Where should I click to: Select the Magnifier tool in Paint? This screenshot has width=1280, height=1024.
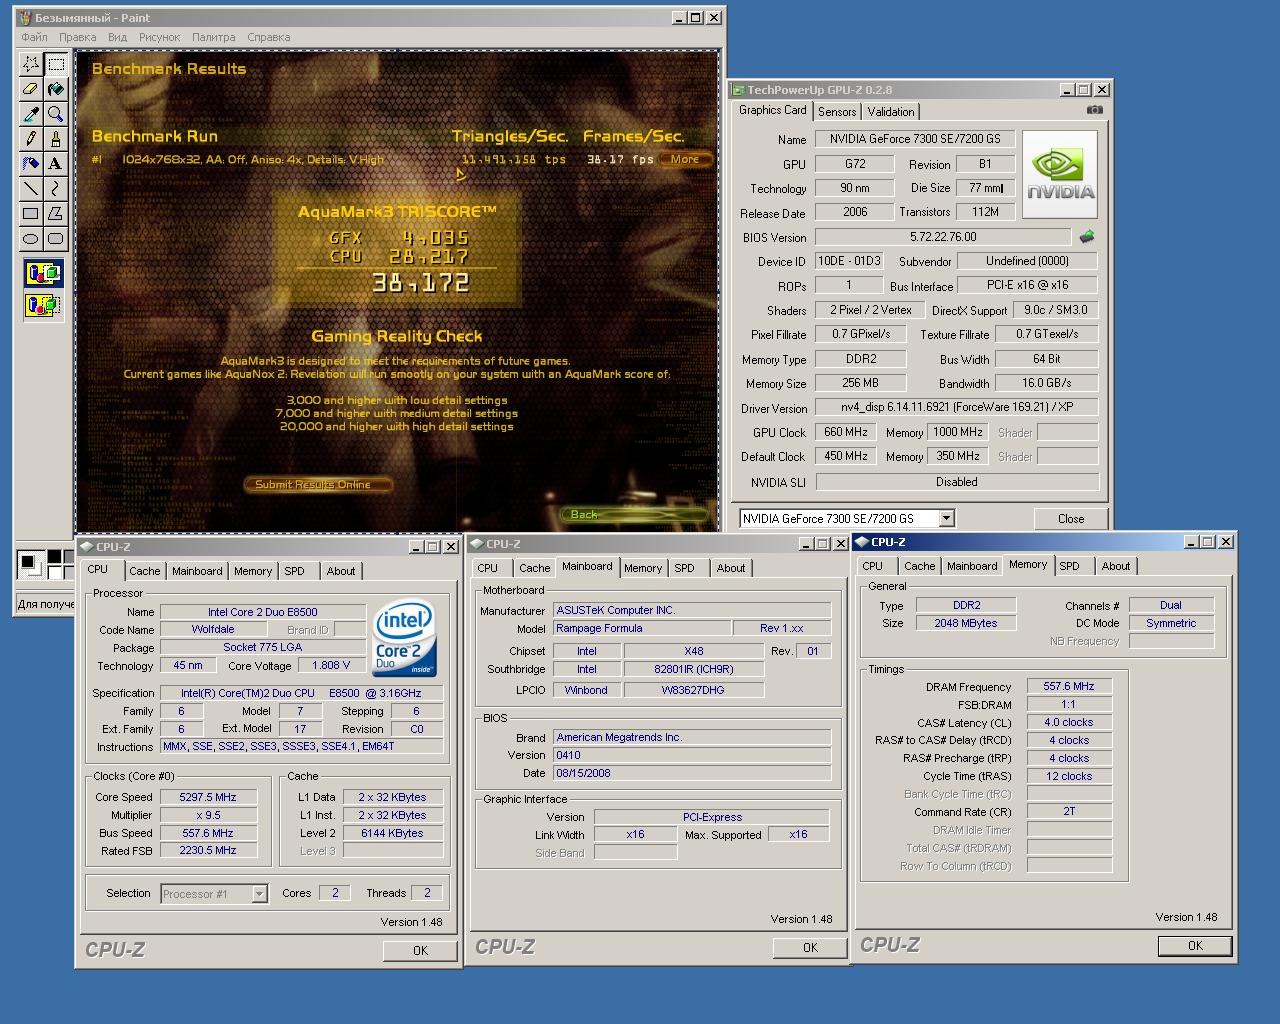[x=56, y=114]
